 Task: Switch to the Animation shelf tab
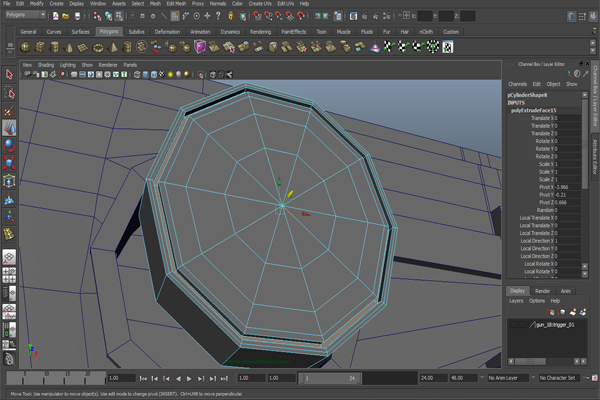click(x=201, y=32)
